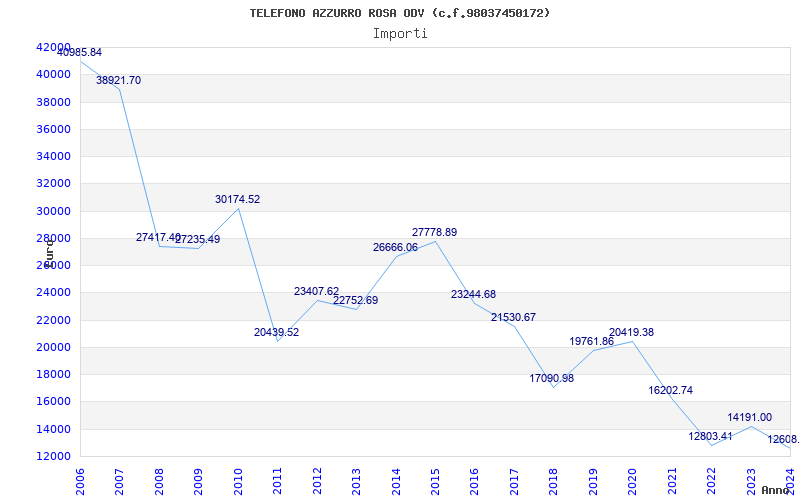This screenshot has height=500, width=800.
Task: Click the 16000 y-axis value
Action: point(54,402)
